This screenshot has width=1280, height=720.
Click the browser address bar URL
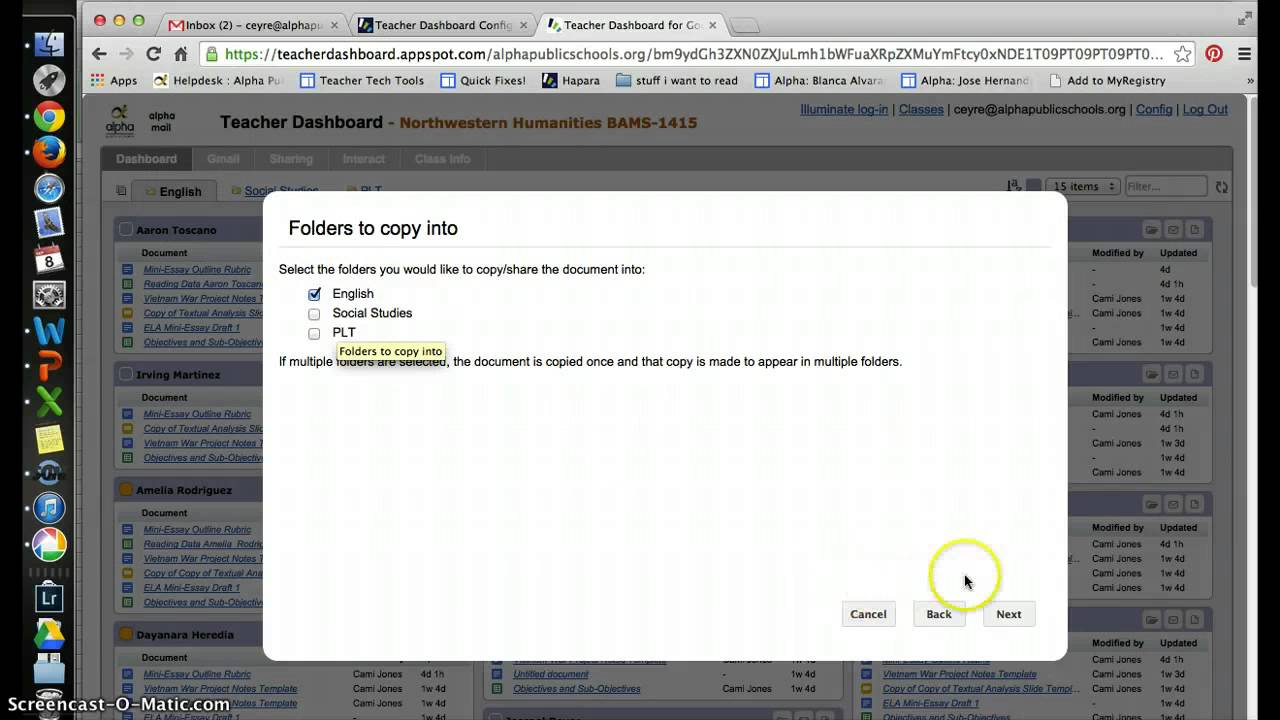694,54
